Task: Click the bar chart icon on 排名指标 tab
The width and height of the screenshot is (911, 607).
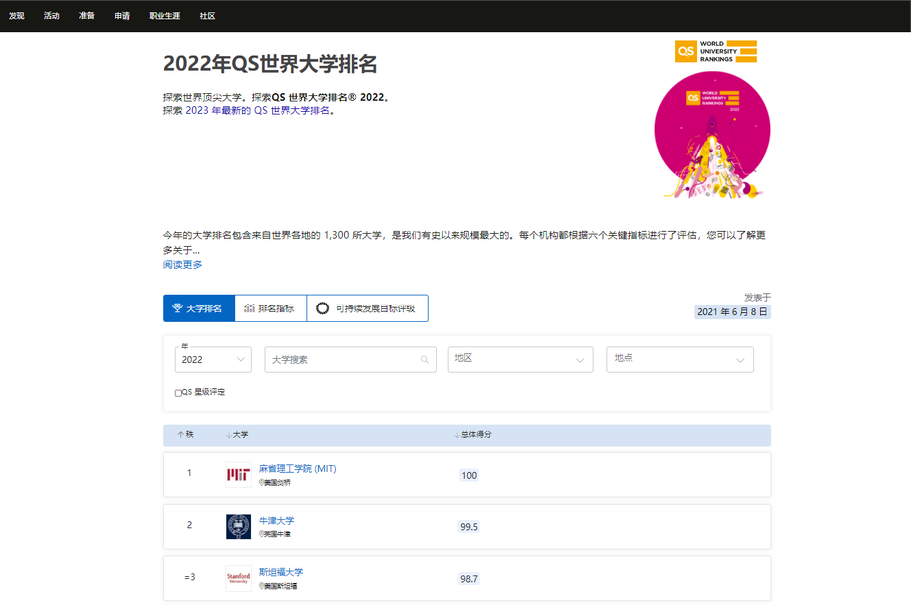Action: [249, 308]
